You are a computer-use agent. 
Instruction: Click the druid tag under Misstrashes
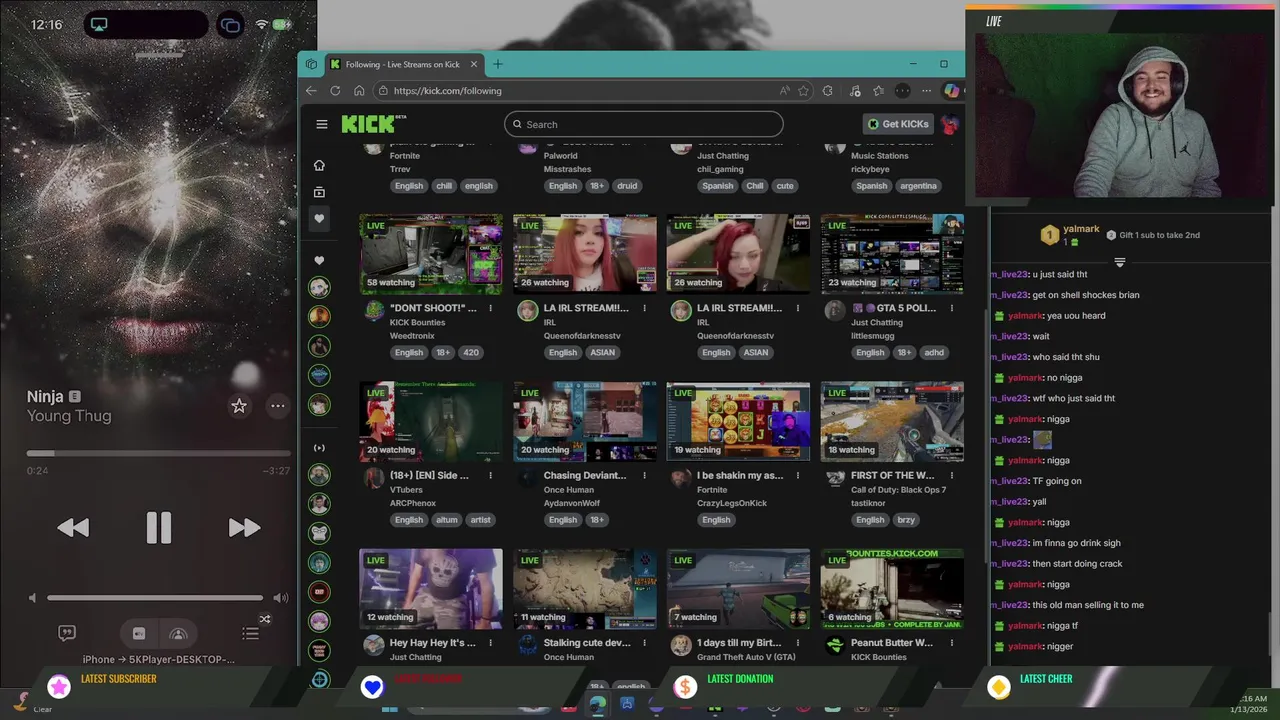[627, 185]
